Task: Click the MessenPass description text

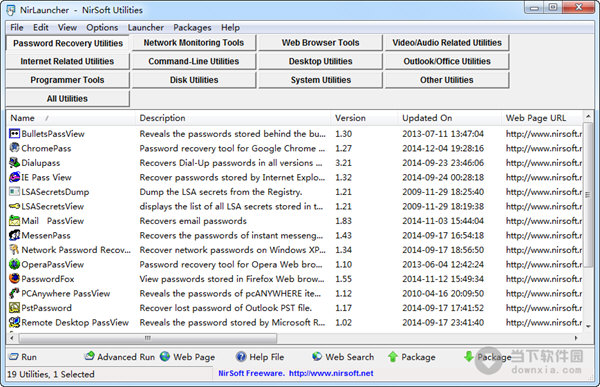Action: point(231,235)
